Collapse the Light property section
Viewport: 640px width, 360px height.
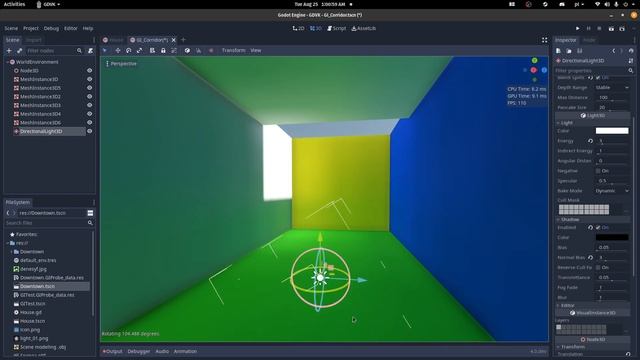point(558,123)
